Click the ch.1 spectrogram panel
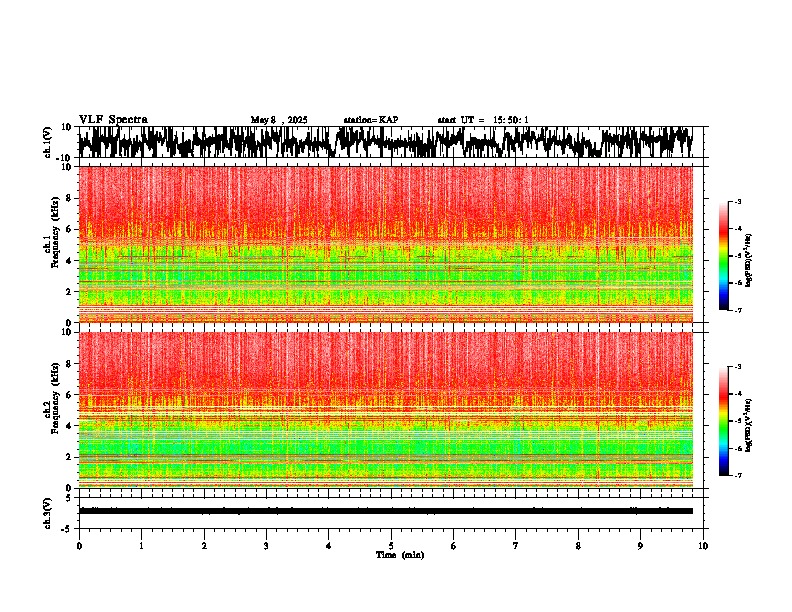The width and height of the screenshot is (792, 612). pos(385,244)
